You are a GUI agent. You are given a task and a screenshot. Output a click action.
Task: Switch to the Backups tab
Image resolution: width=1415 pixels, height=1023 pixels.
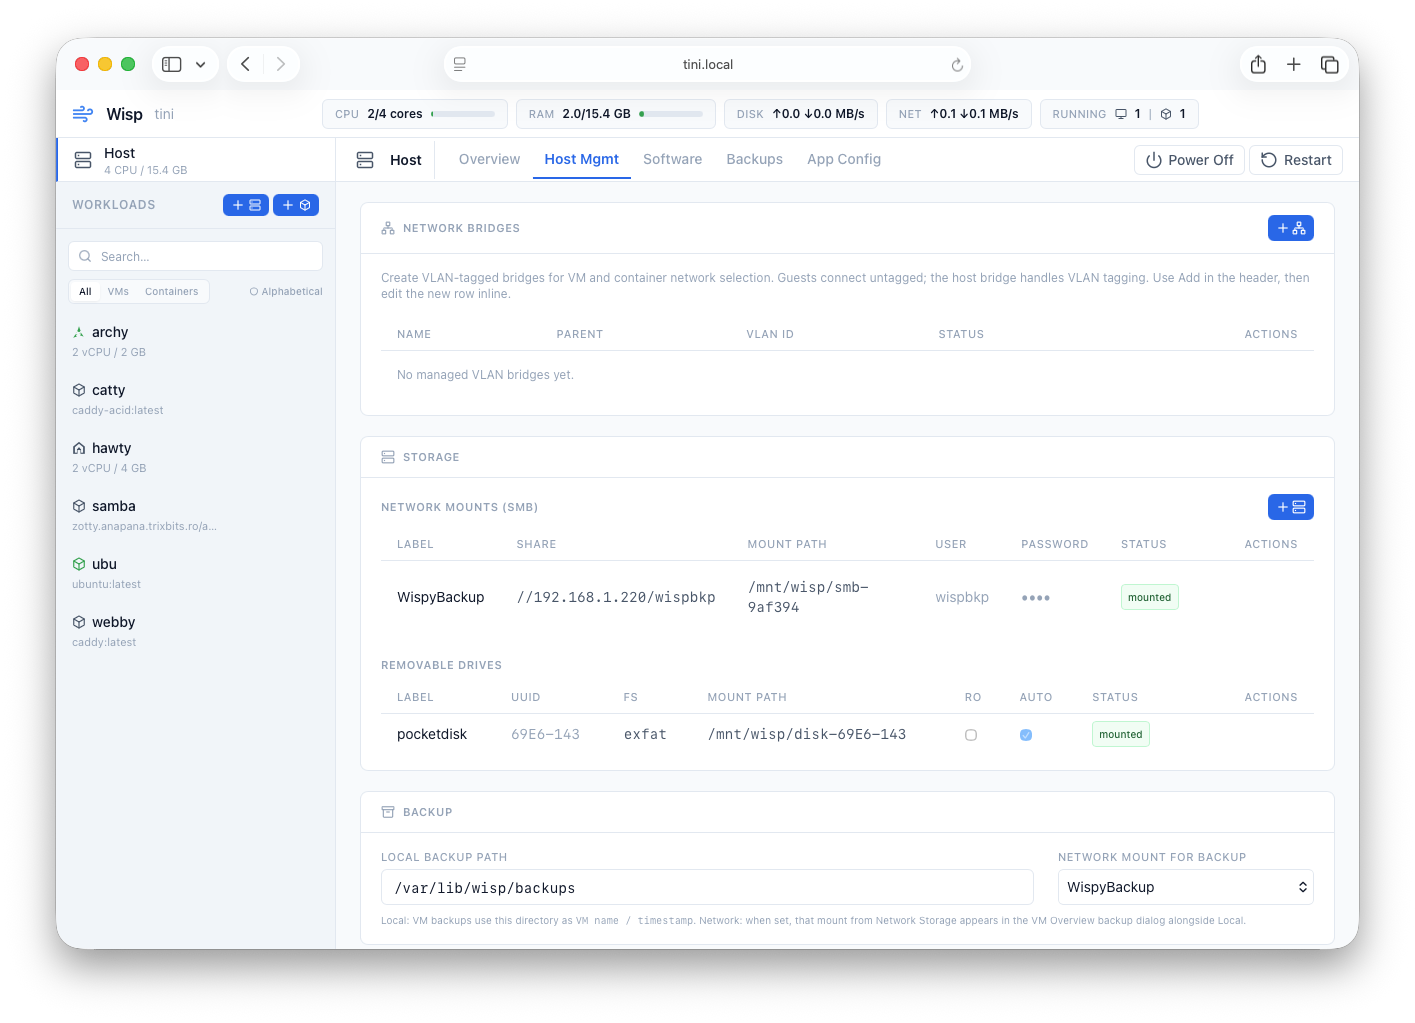tap(754, 159)
